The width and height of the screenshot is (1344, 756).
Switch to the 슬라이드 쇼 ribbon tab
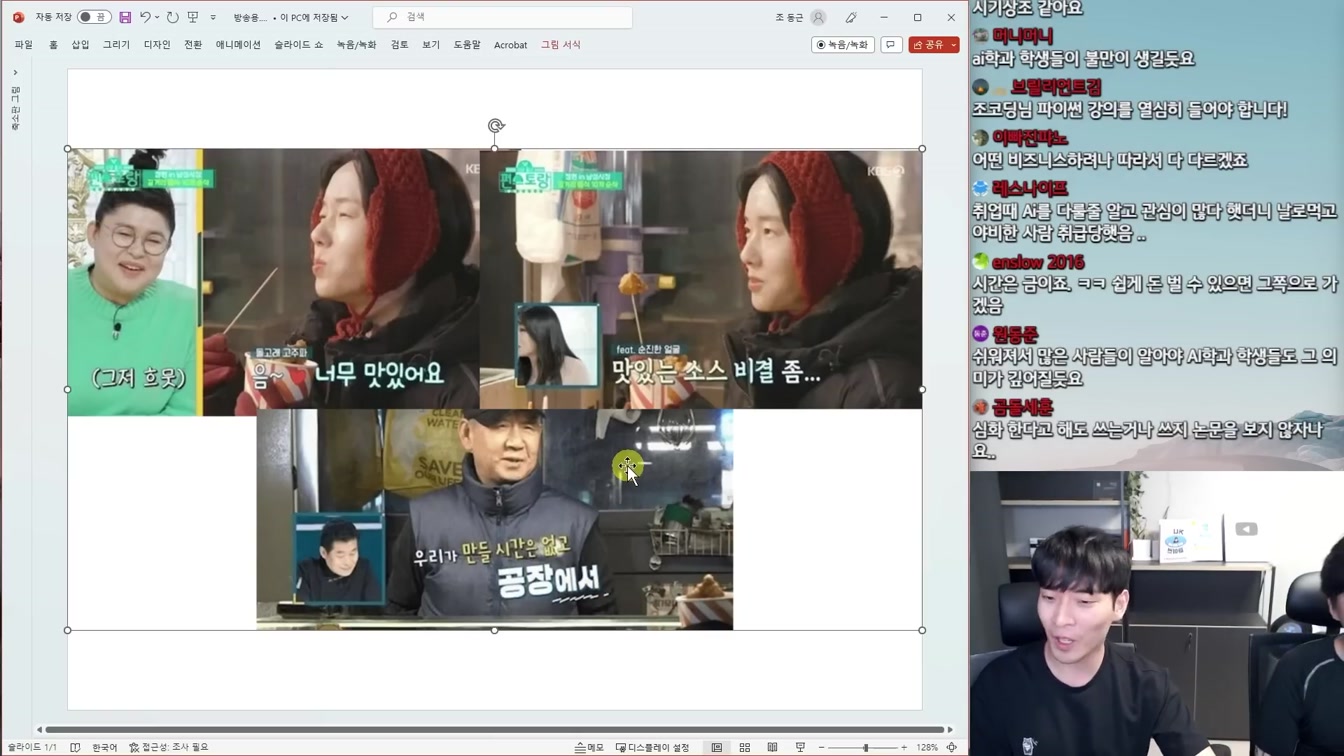298,45
